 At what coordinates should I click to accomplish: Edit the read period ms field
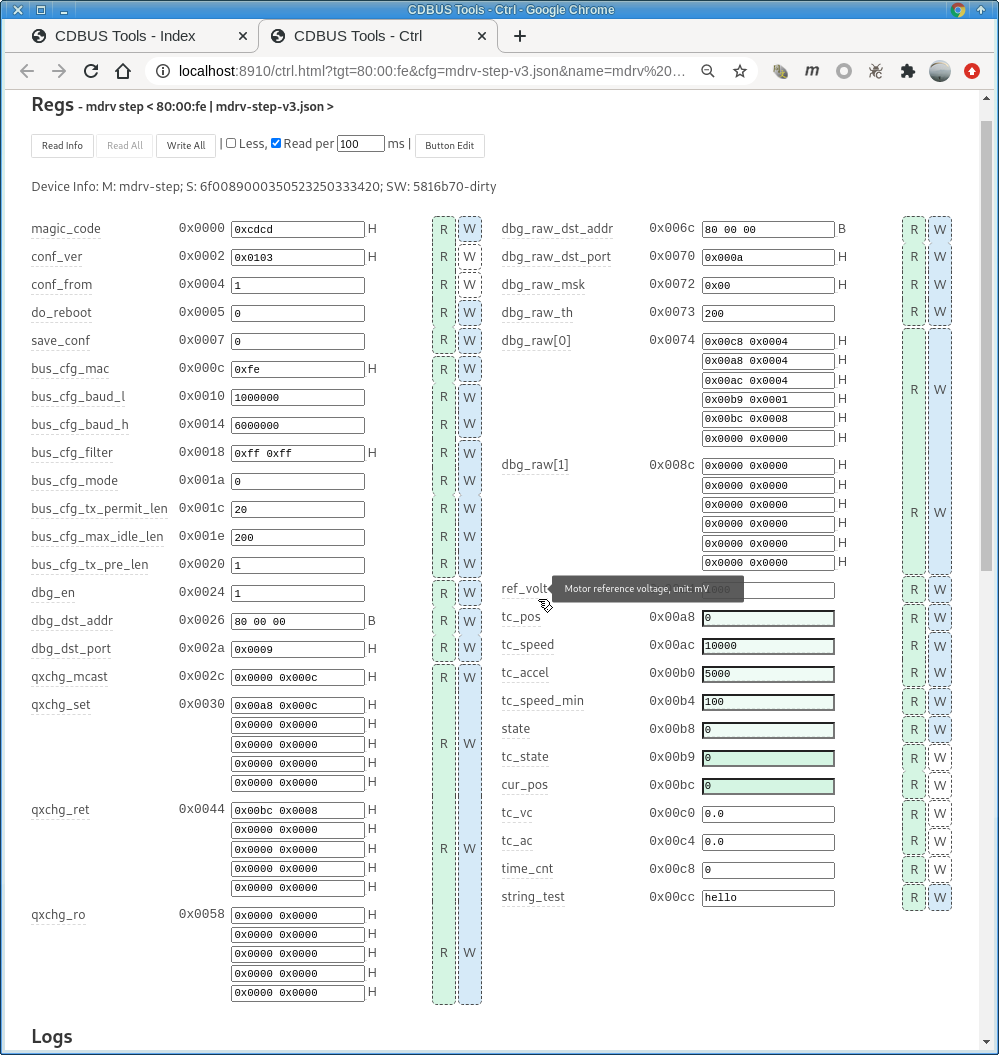coord(360,144)
